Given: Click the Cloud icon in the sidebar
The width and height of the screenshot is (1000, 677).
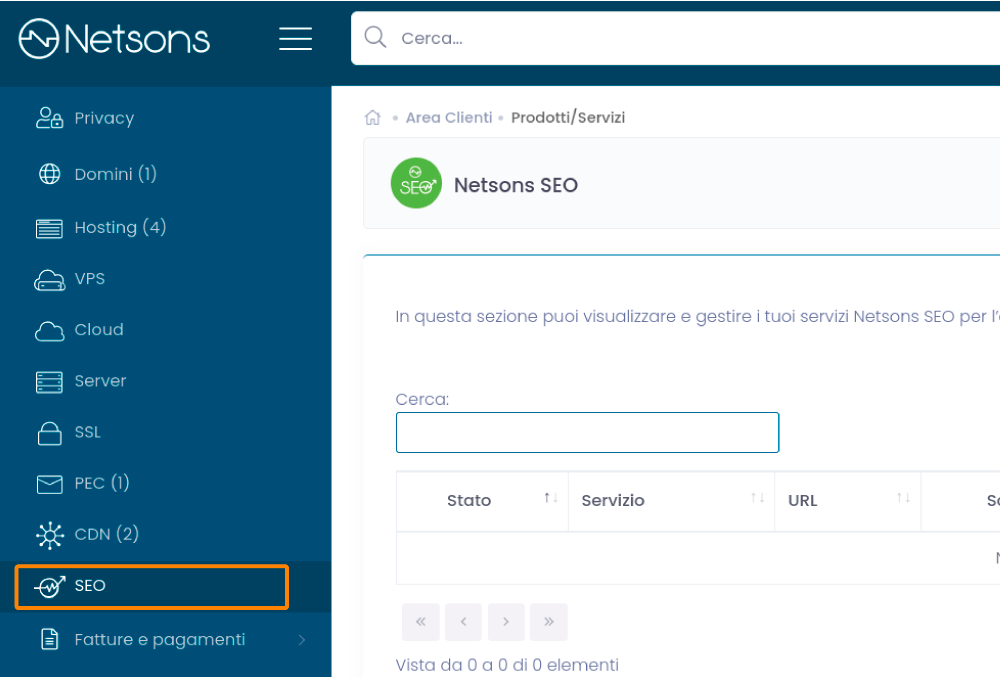Looking at the screenshot, I should click(x=49, y=331).
